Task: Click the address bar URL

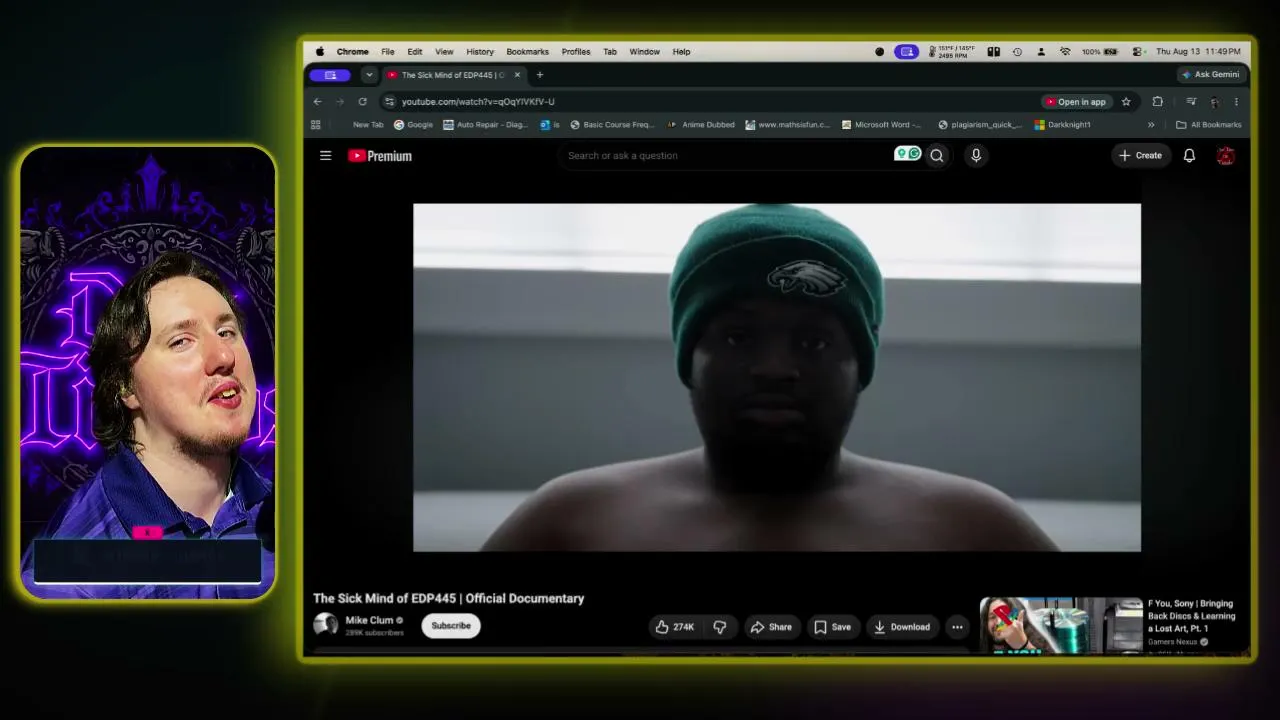Action: pos(478,101)
